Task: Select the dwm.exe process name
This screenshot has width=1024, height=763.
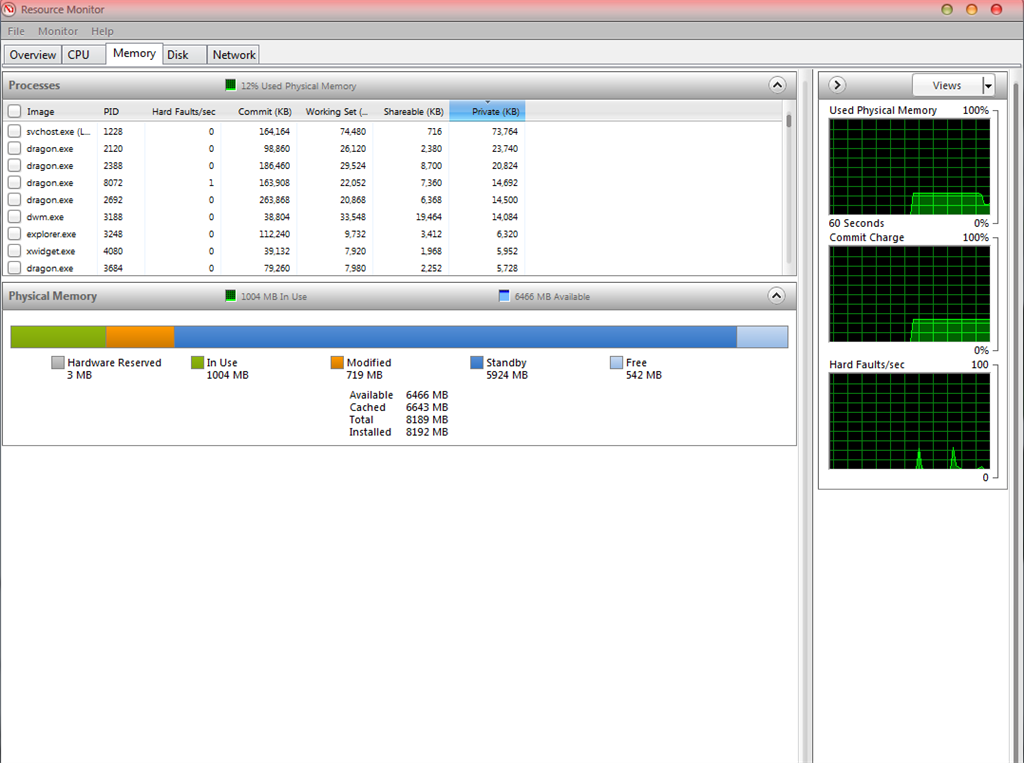Action: click(45, 217)
